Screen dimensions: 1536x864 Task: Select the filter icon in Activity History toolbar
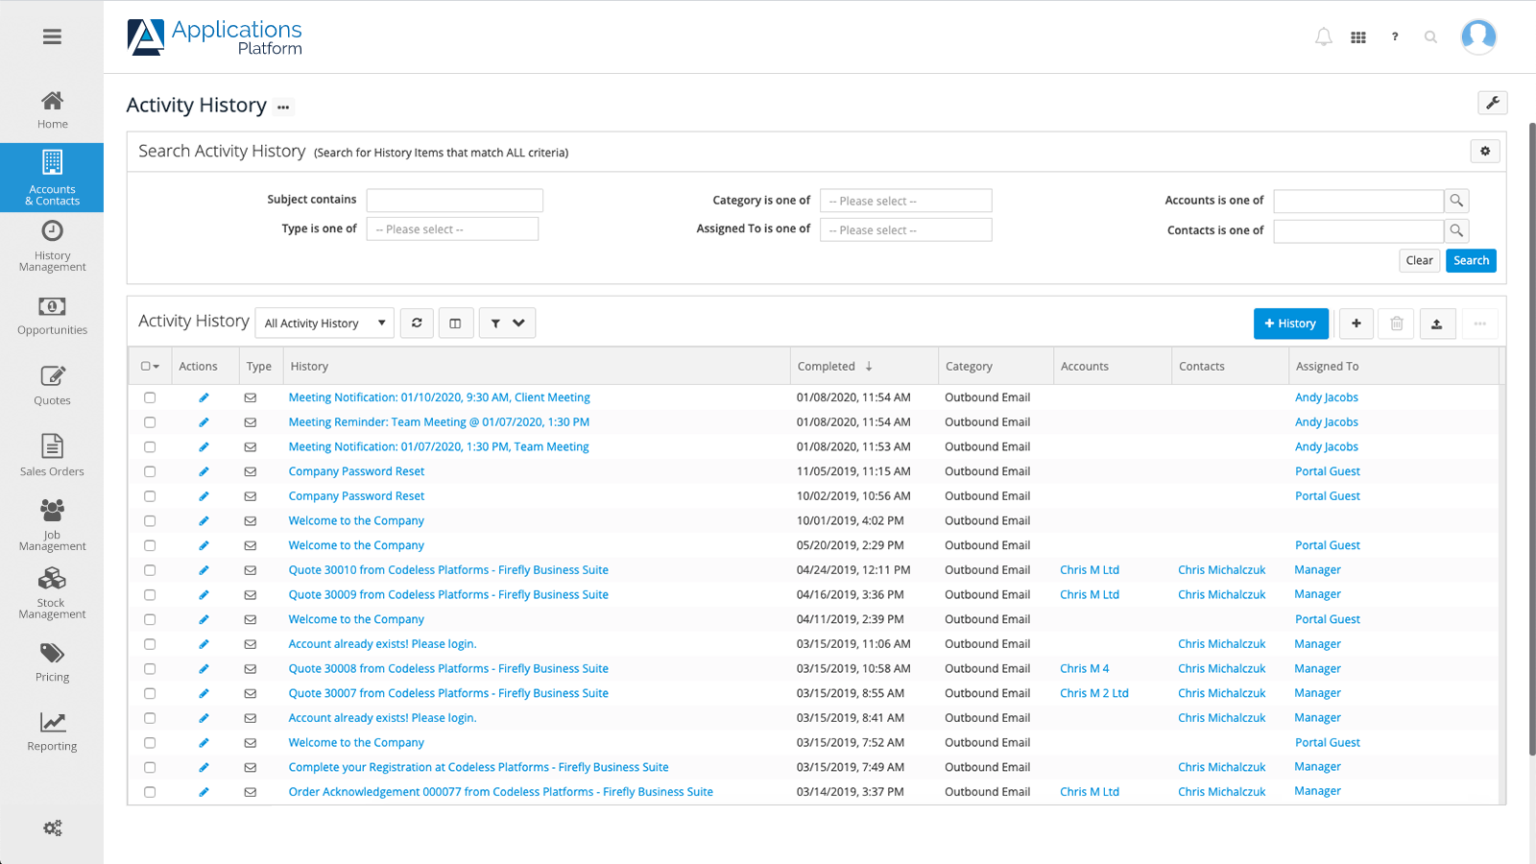(496, 322)
